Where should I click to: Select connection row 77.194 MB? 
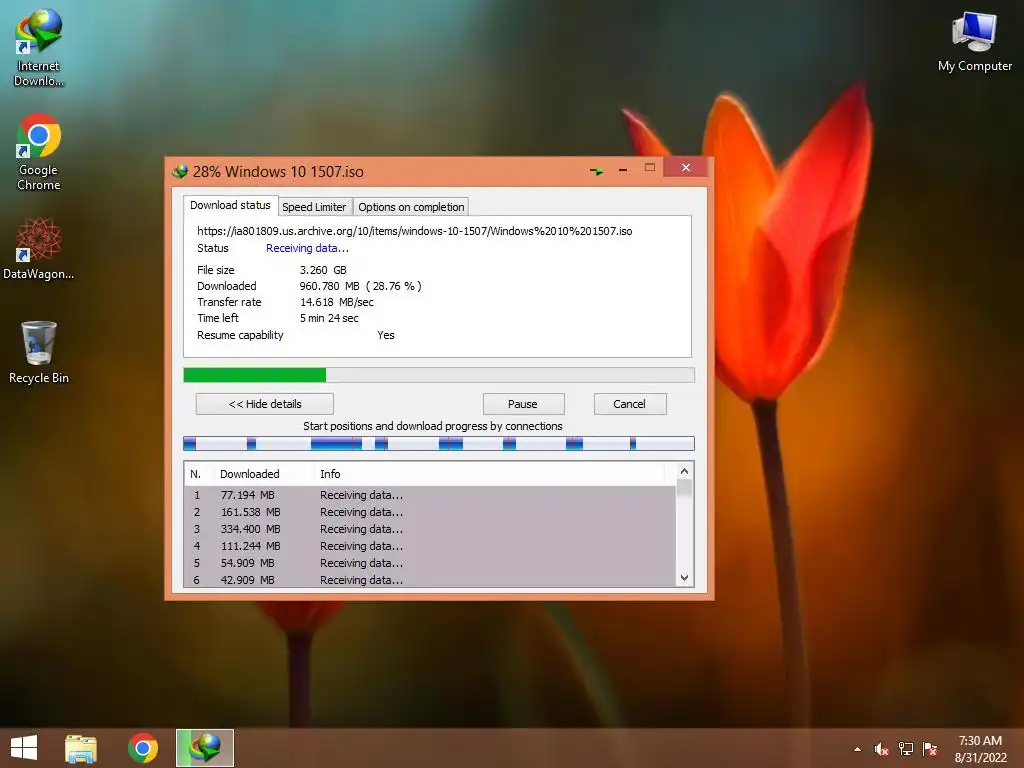pyautogui.click(x=430, y=495)
